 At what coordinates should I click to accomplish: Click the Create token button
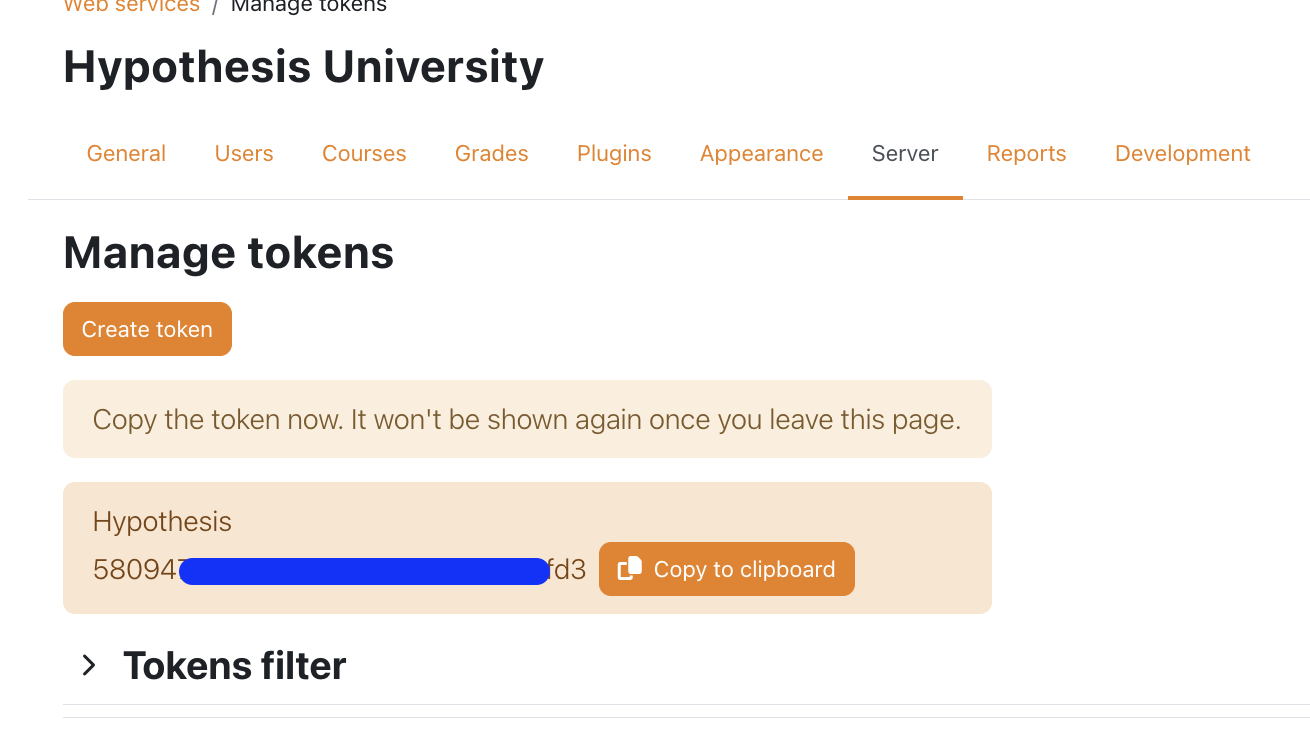coord(147,329)
